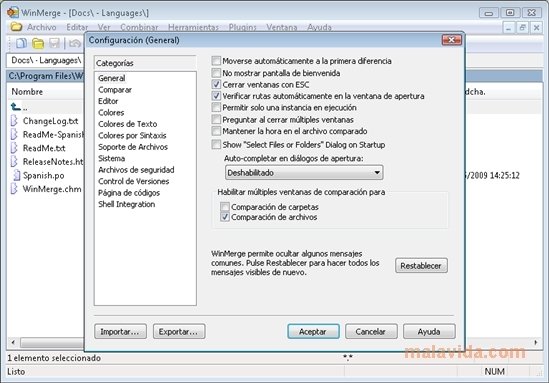
Task: Click the Nombre column header
Action: pyautogui.click(x=27, y=92)
